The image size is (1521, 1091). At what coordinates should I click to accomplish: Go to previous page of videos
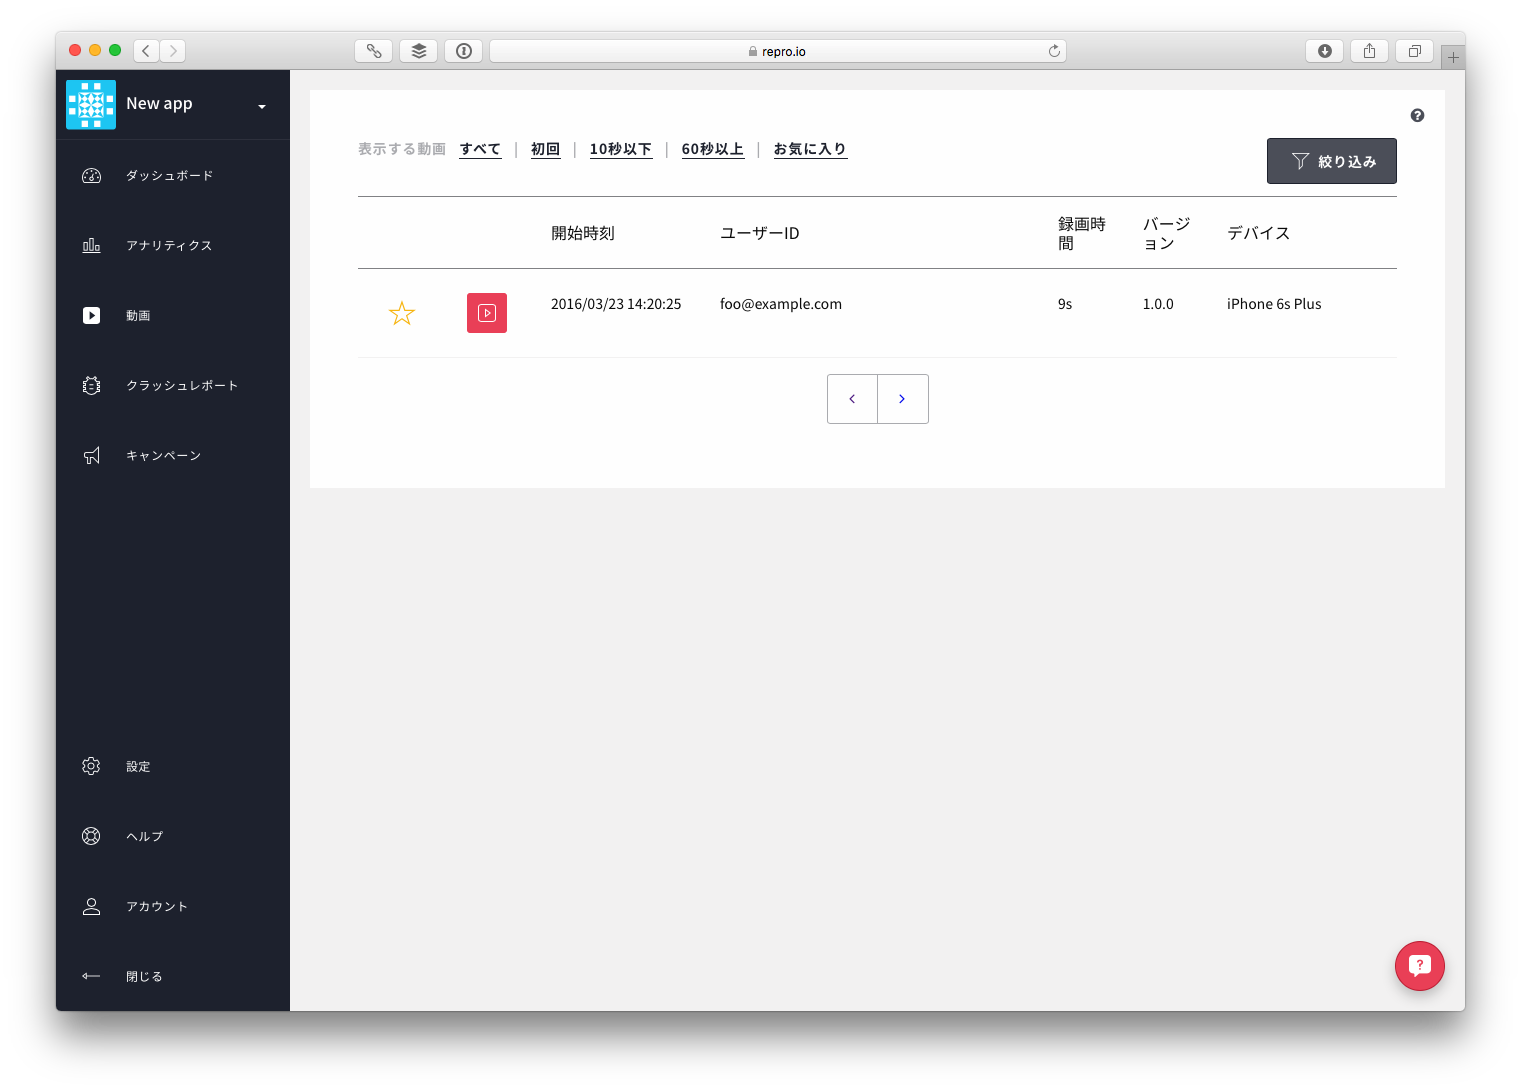(x=852, y=399)
